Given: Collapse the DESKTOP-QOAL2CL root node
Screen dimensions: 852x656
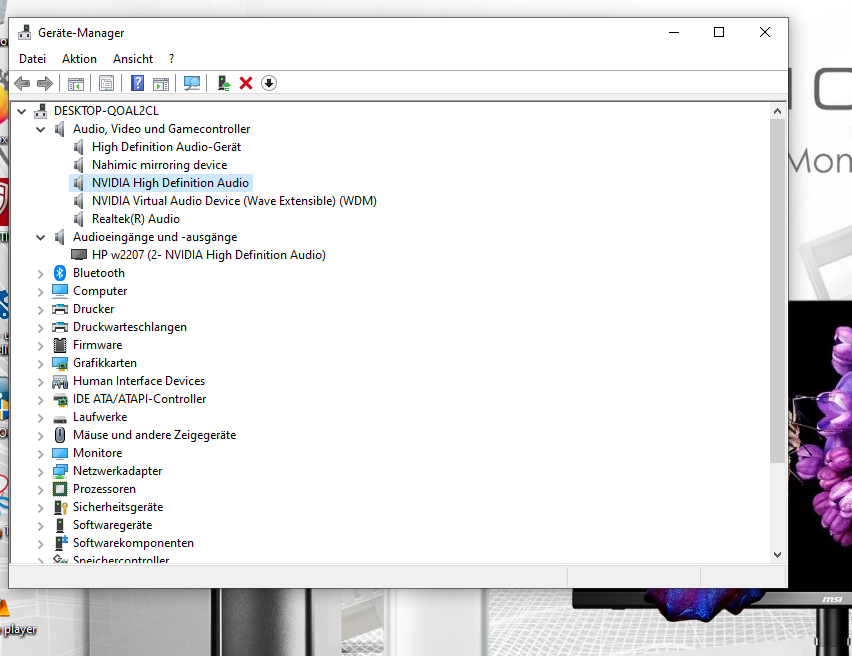Looking at the screenshot, I should pyautogui.click(x=22, y=111).
